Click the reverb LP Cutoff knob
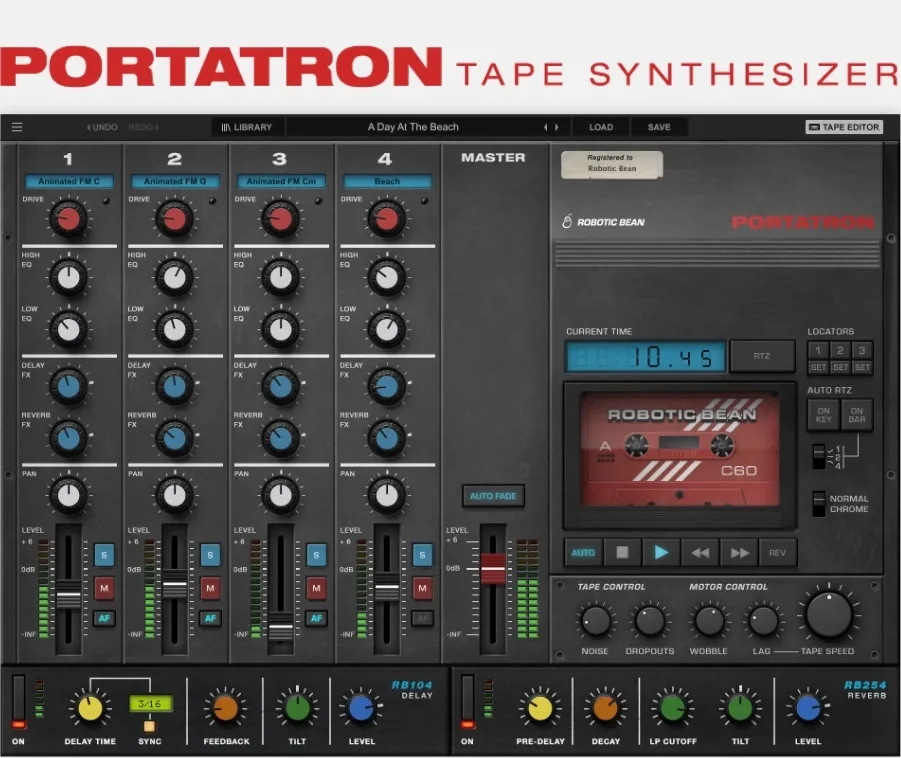This screenshot has height=758, width=901. tap(673, 709)
